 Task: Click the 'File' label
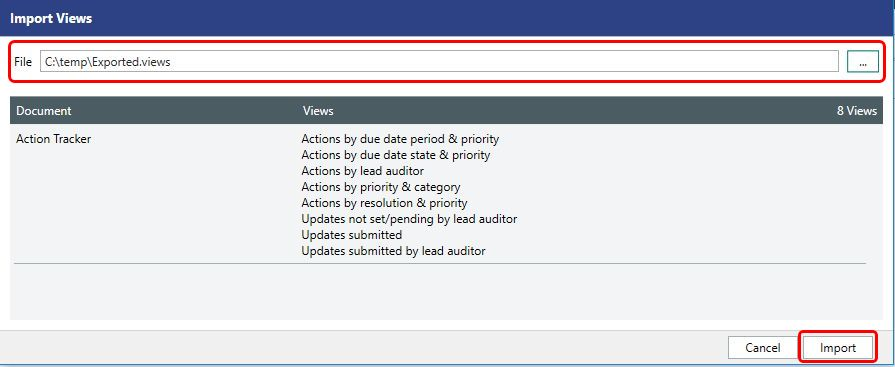(23, 62)
